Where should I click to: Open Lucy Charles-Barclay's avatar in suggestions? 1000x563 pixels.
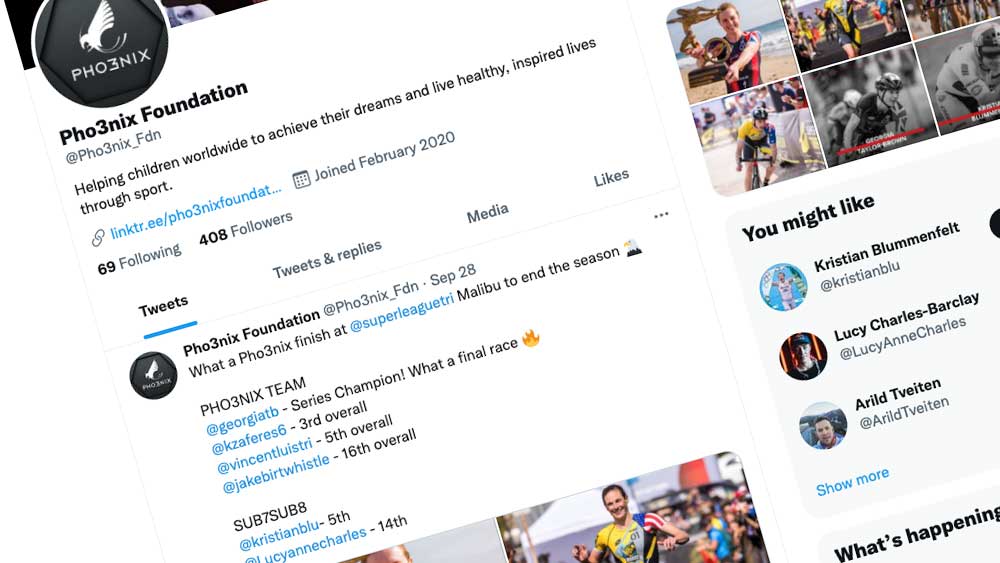[803, 356]
